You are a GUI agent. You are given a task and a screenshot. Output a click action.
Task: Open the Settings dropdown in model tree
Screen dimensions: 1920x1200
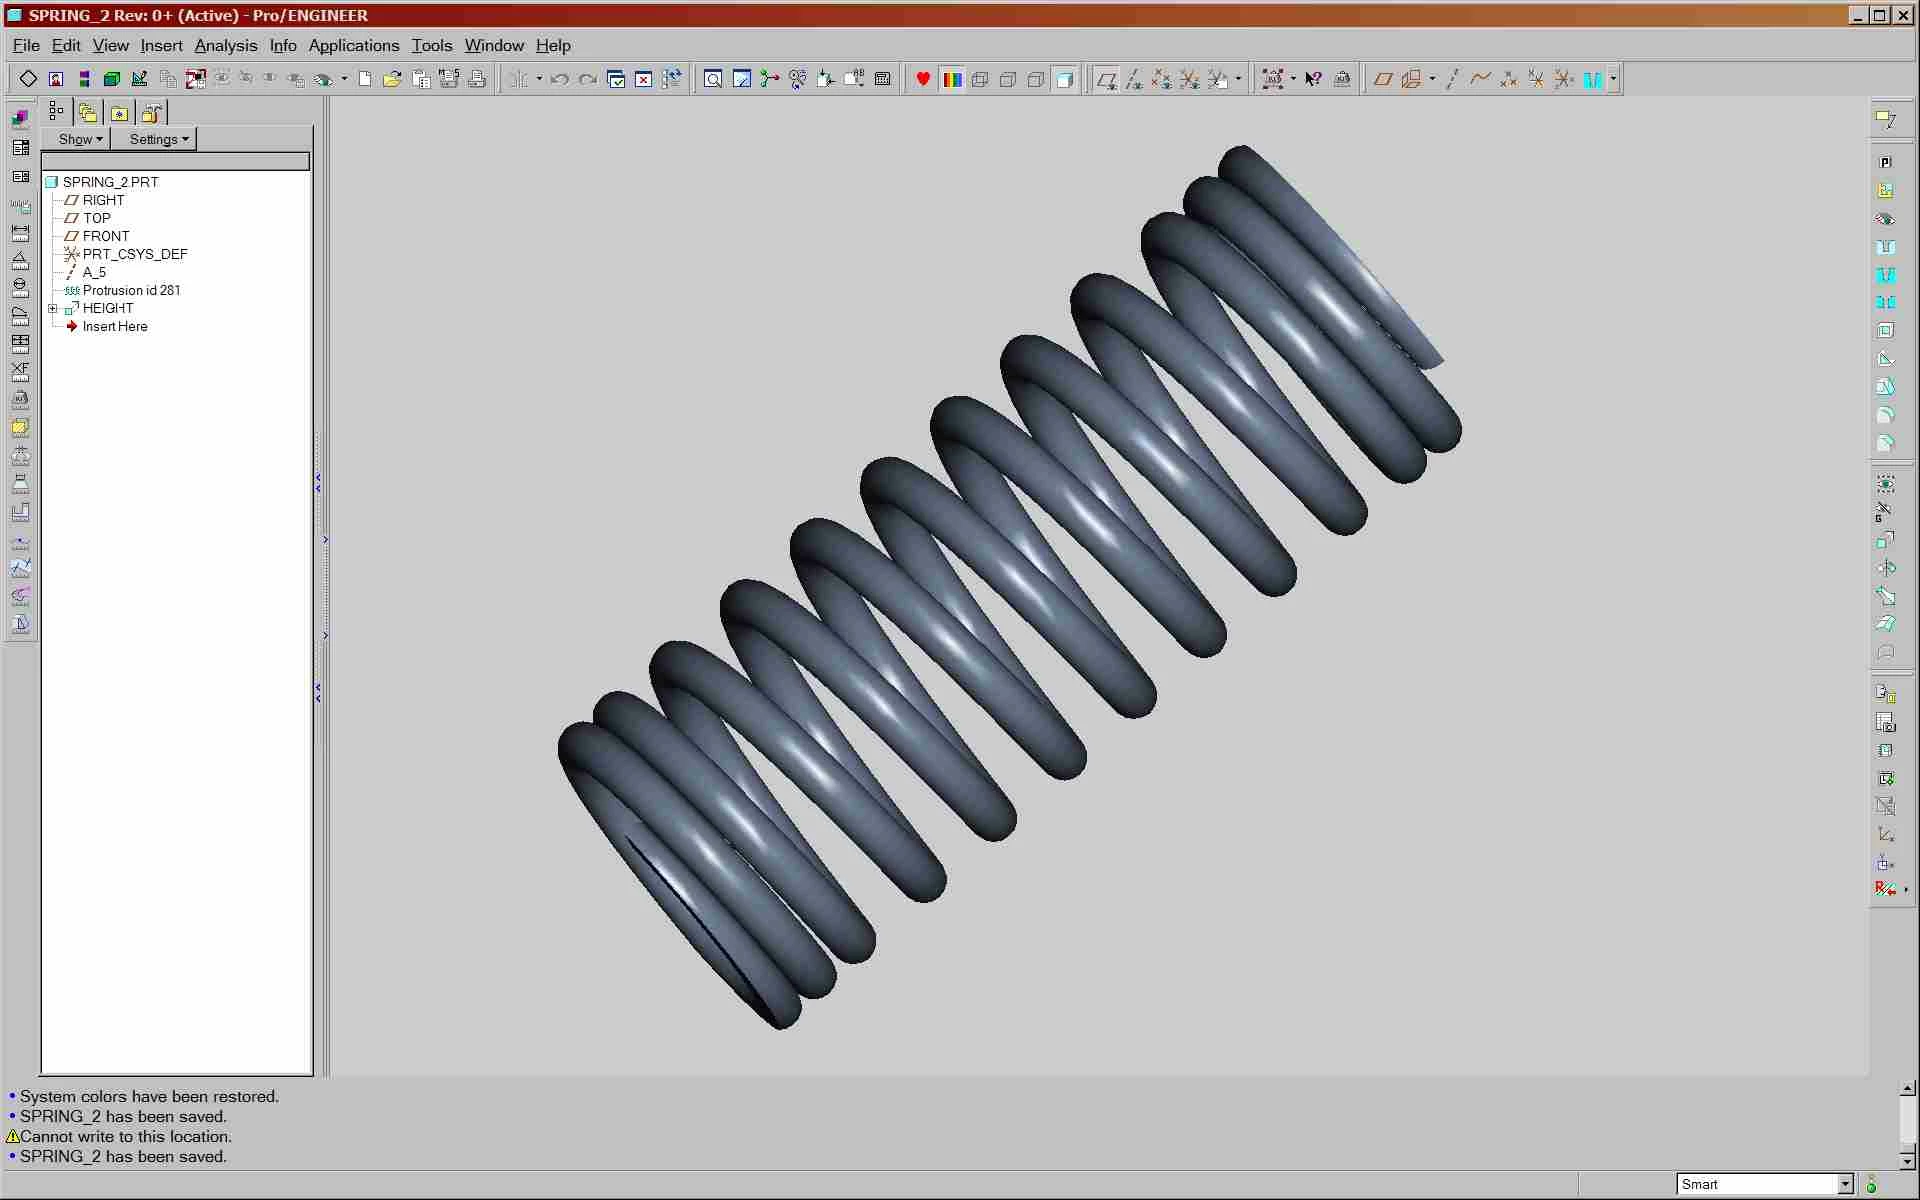(x=158, y=140)
